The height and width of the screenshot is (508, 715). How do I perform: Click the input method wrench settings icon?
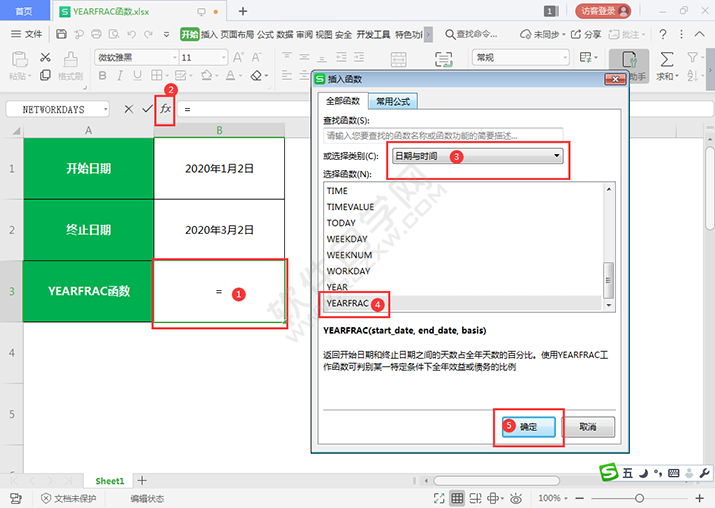pyautogui.click(x=704, y=473)
